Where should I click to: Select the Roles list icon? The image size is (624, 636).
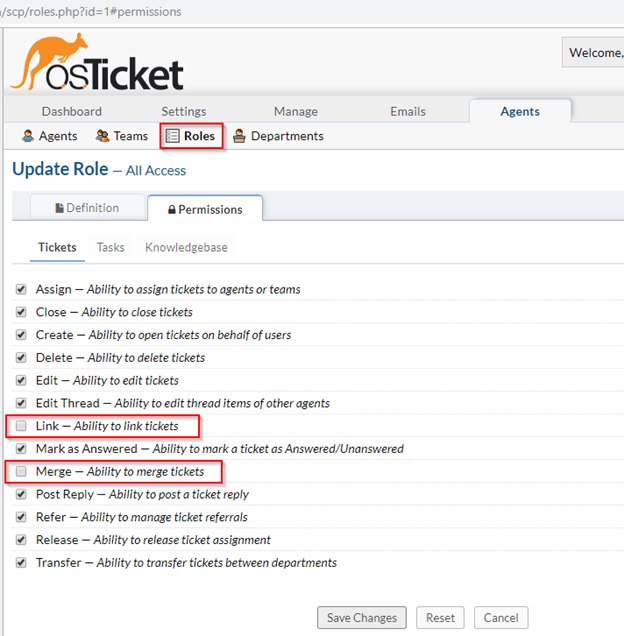click(173, 136)
